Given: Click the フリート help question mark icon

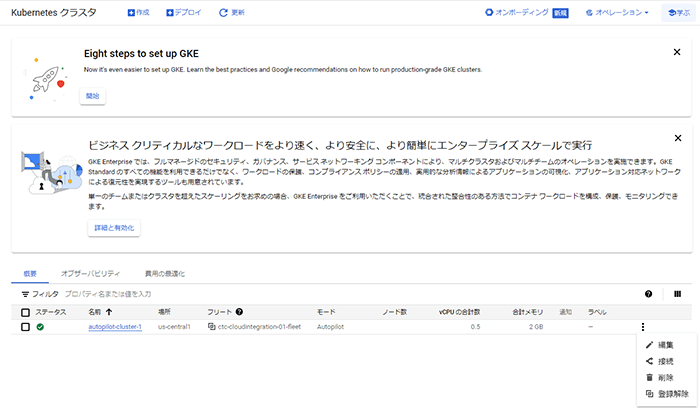Looking at the screenshot, I should (239, 312).
